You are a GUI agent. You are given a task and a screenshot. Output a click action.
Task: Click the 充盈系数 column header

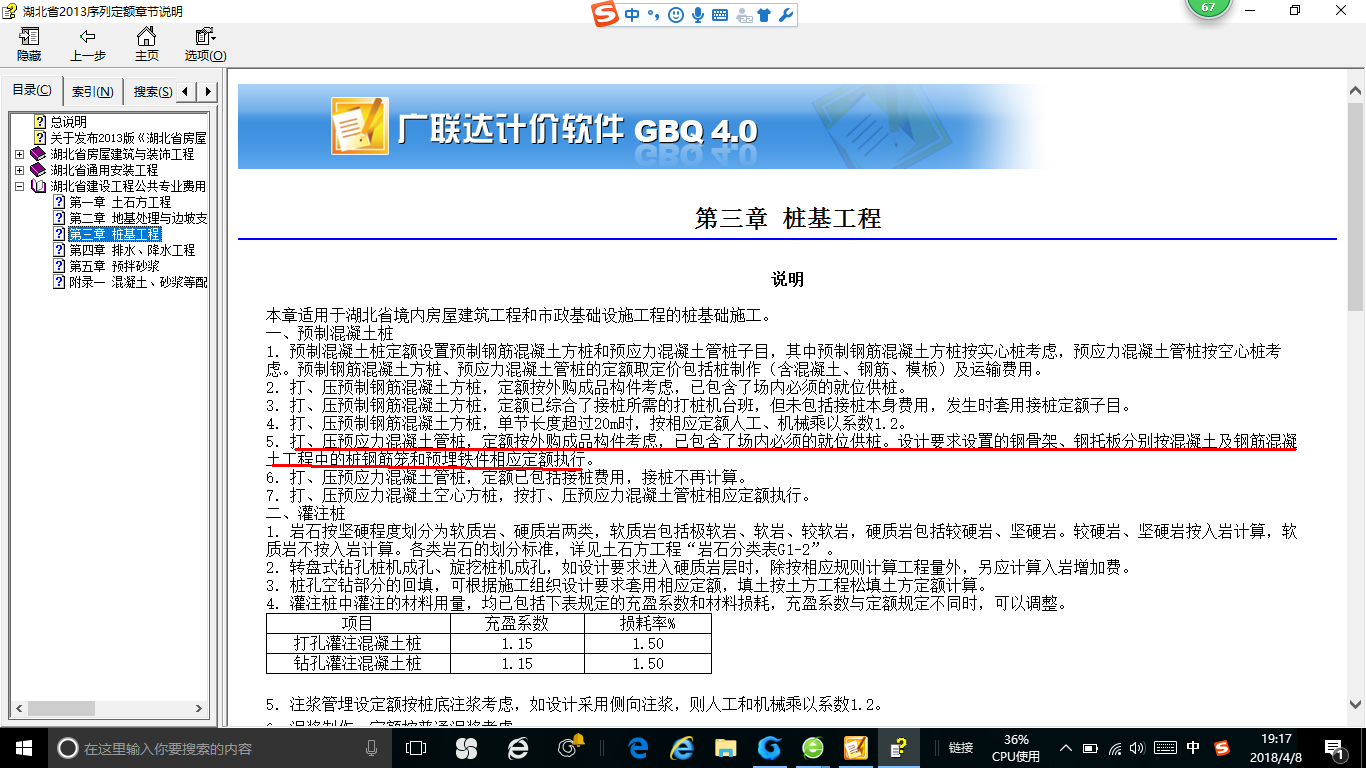click(517, 623)
